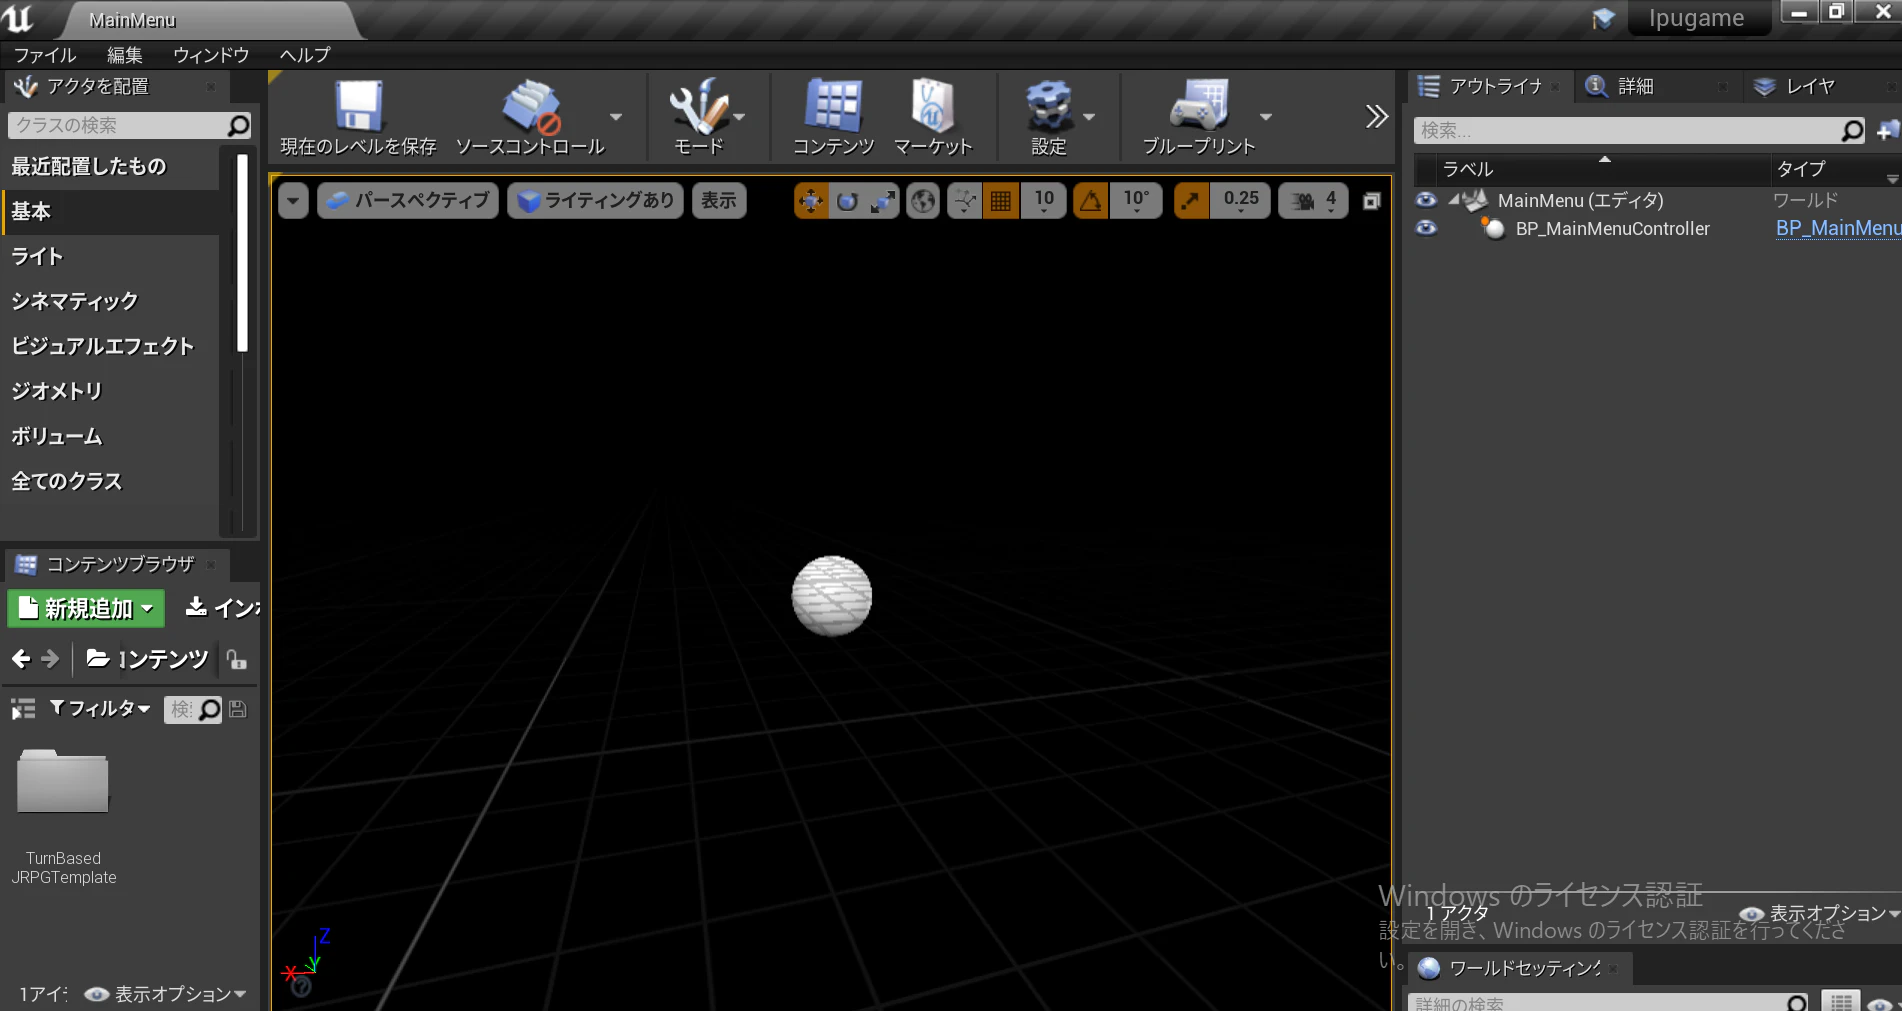Save search icon next to content filter
1902x1011 pixels.
pyautogui.click(x=238, y=709)
